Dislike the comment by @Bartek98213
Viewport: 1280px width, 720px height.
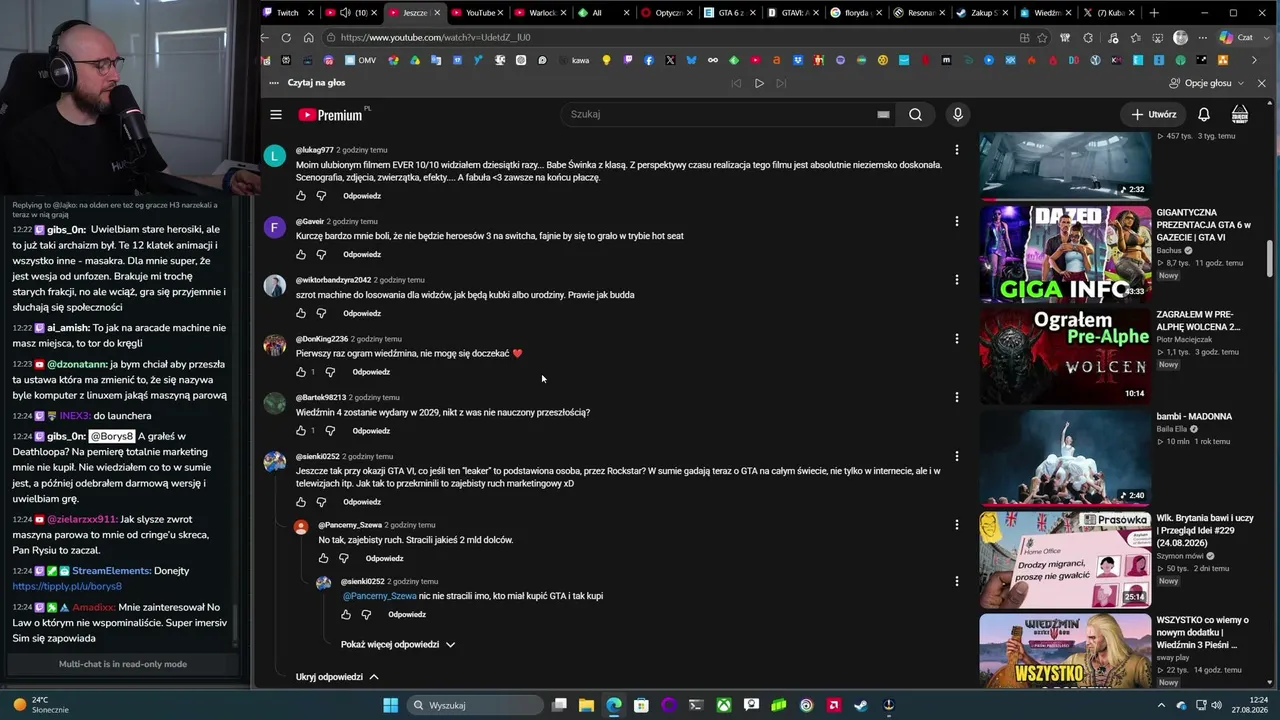point(330,431)
